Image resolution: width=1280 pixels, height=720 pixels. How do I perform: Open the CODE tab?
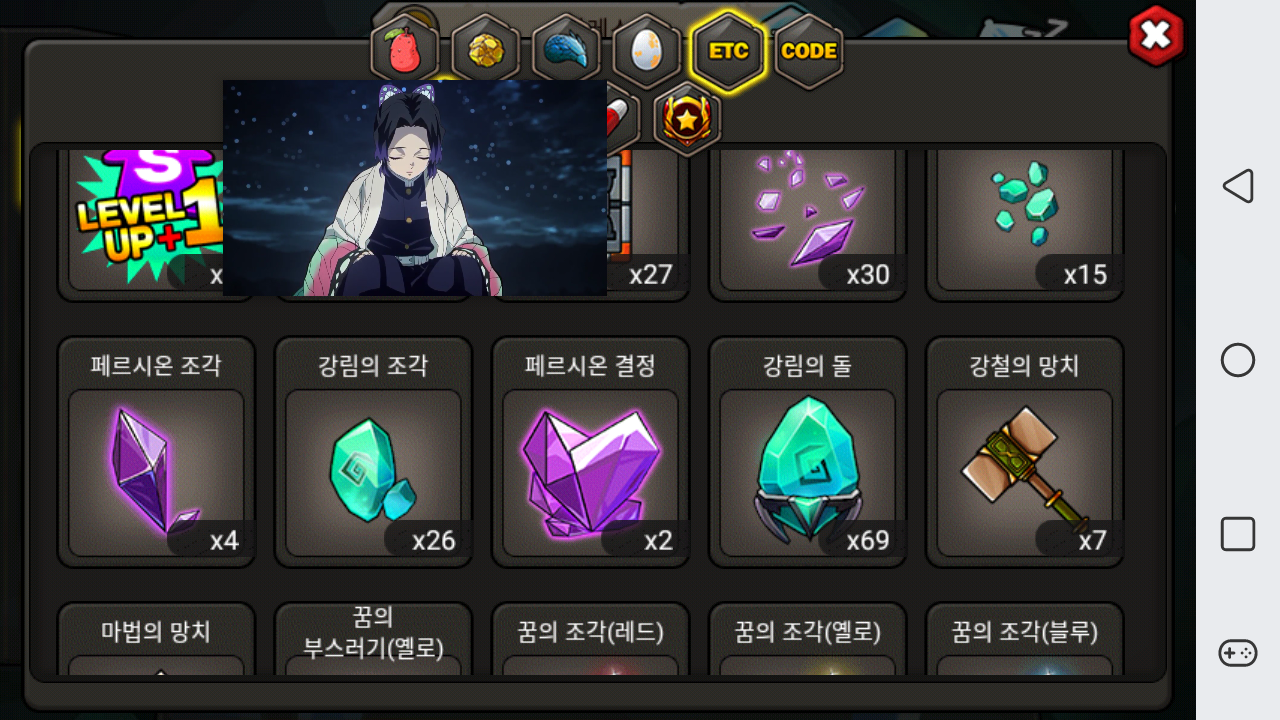[809, 51]
